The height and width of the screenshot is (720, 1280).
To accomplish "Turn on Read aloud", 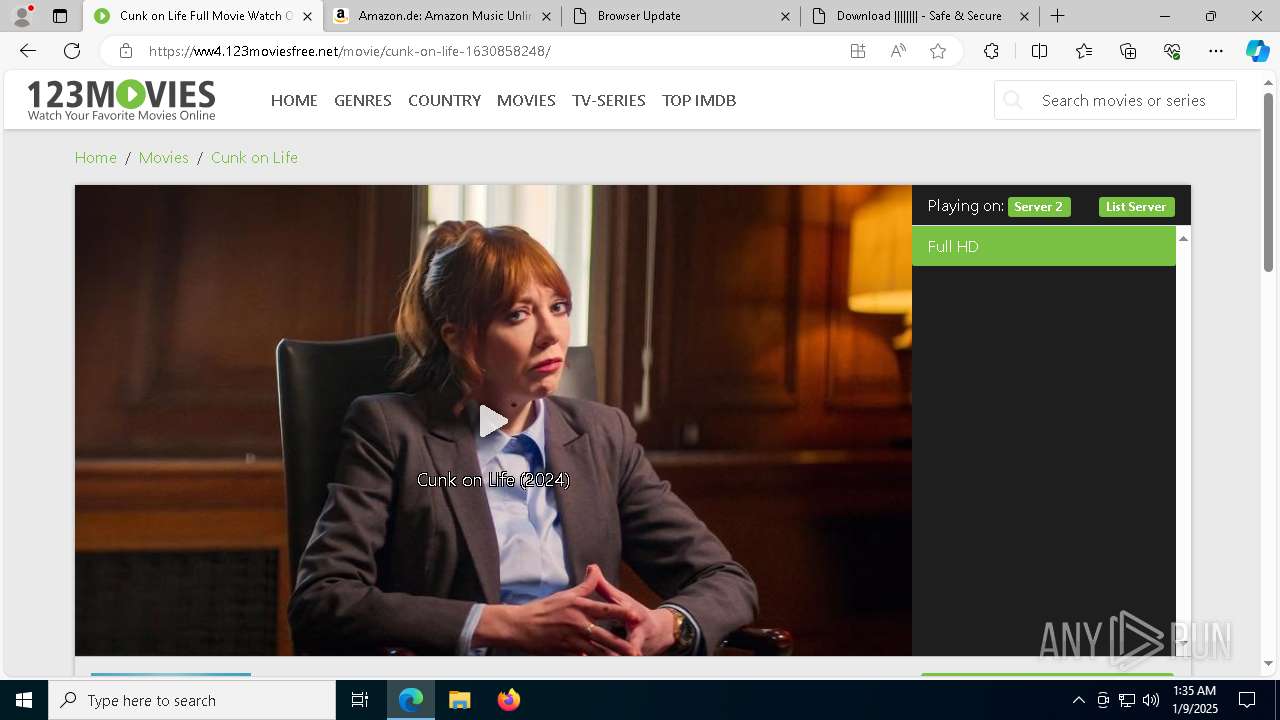I will click(x=898, y=51).
